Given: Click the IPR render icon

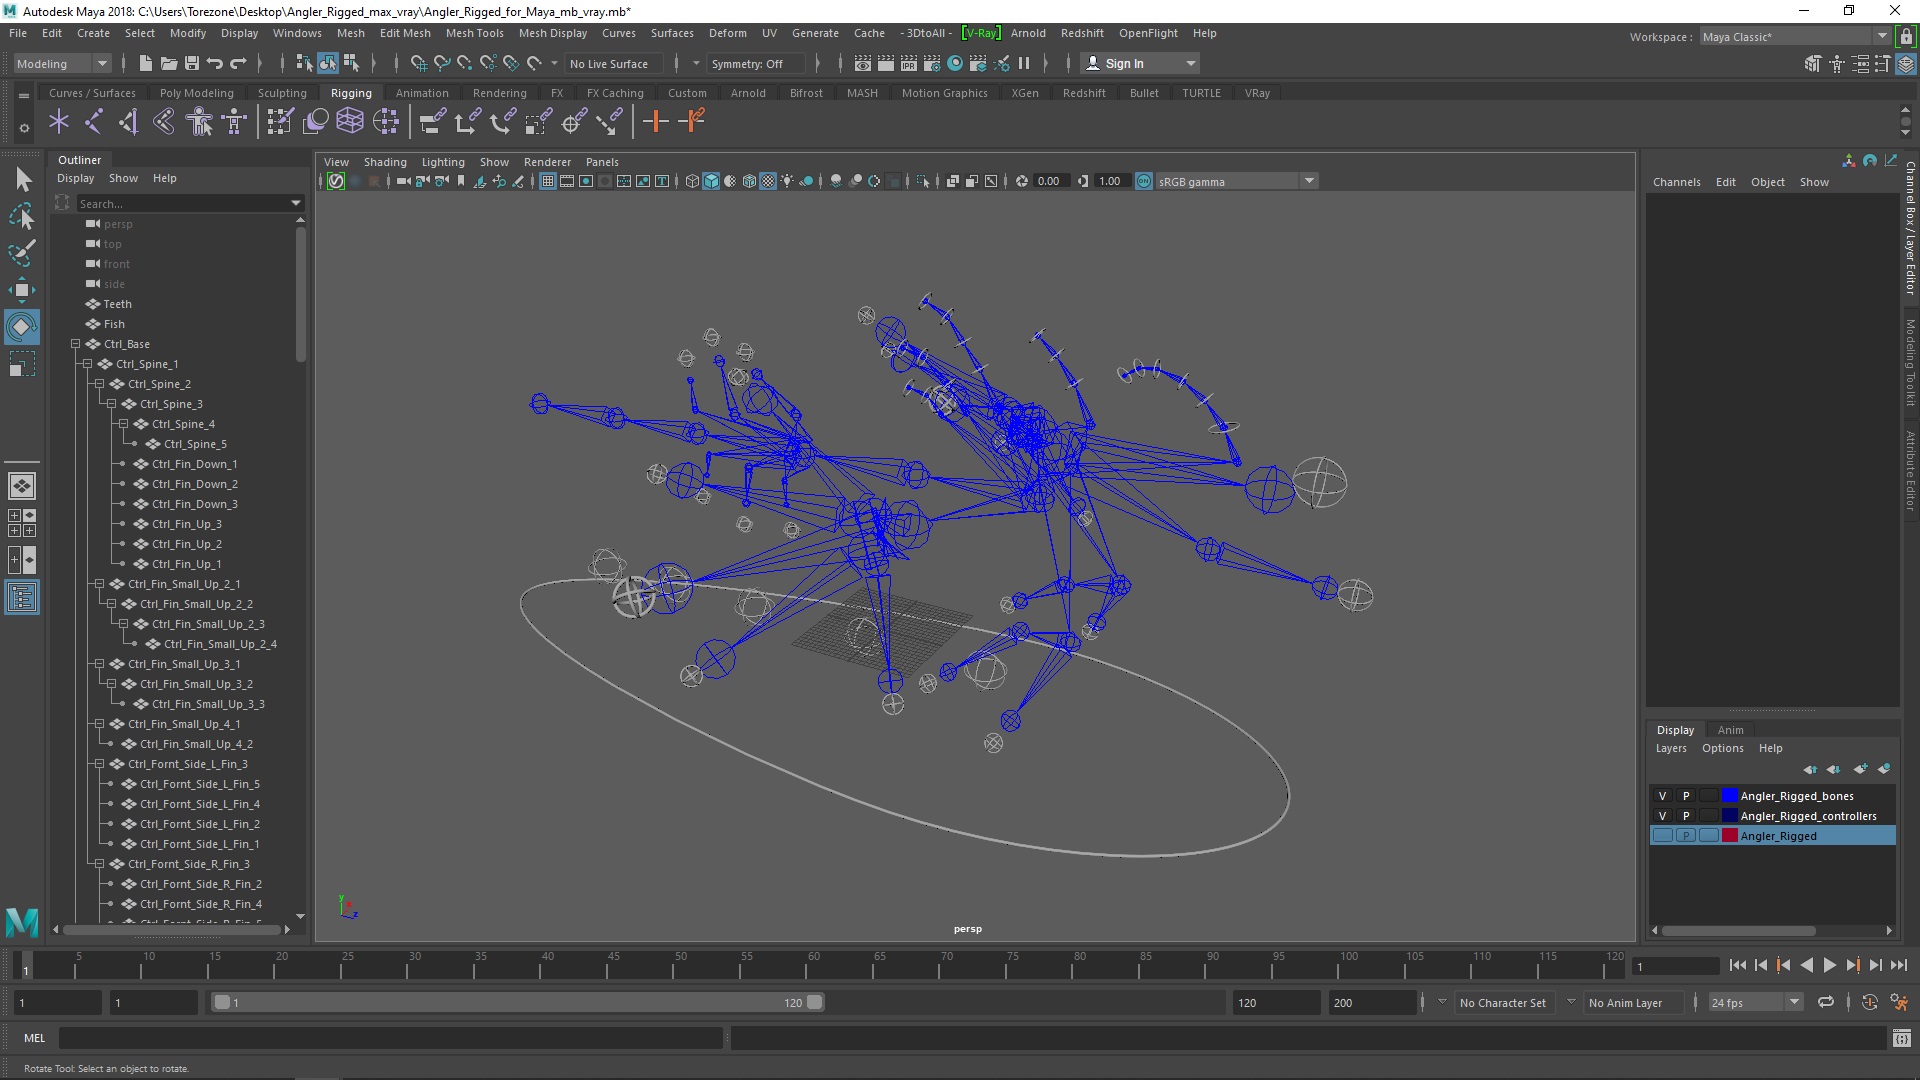Looking at the screenshot, I should [x=909, y=63].
